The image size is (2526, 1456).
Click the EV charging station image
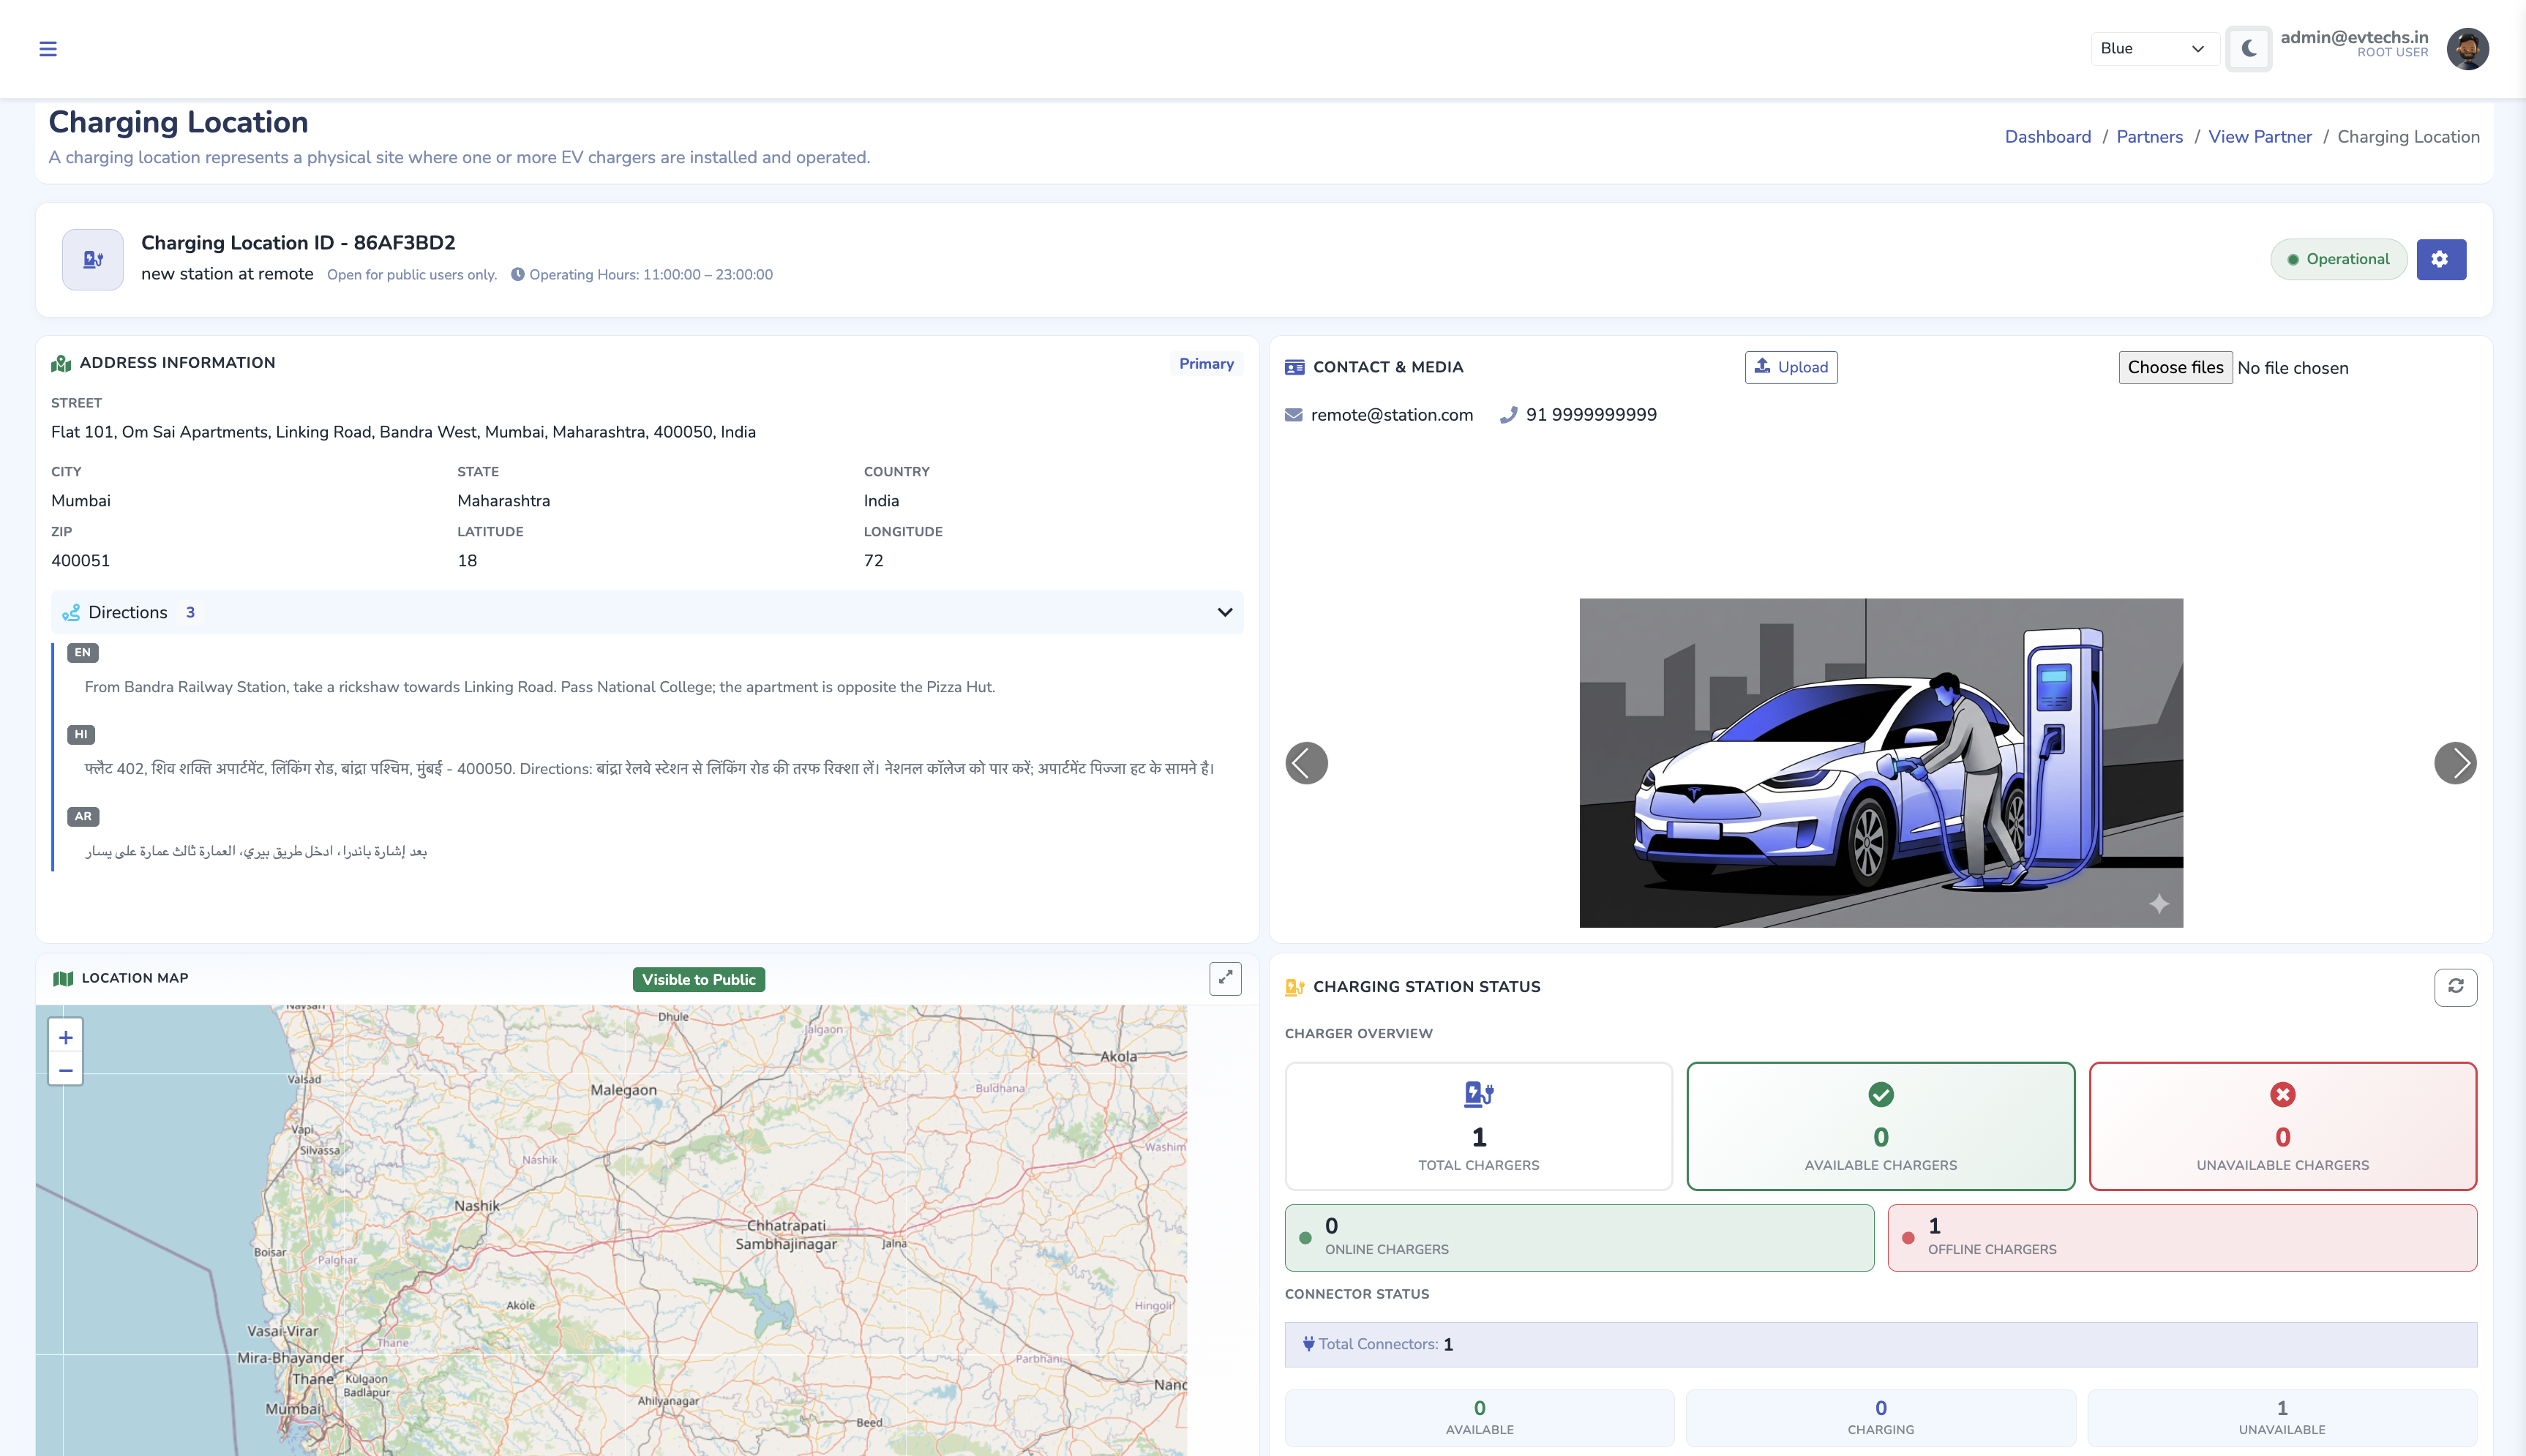pyautogui.click(x=1880, y=763)
